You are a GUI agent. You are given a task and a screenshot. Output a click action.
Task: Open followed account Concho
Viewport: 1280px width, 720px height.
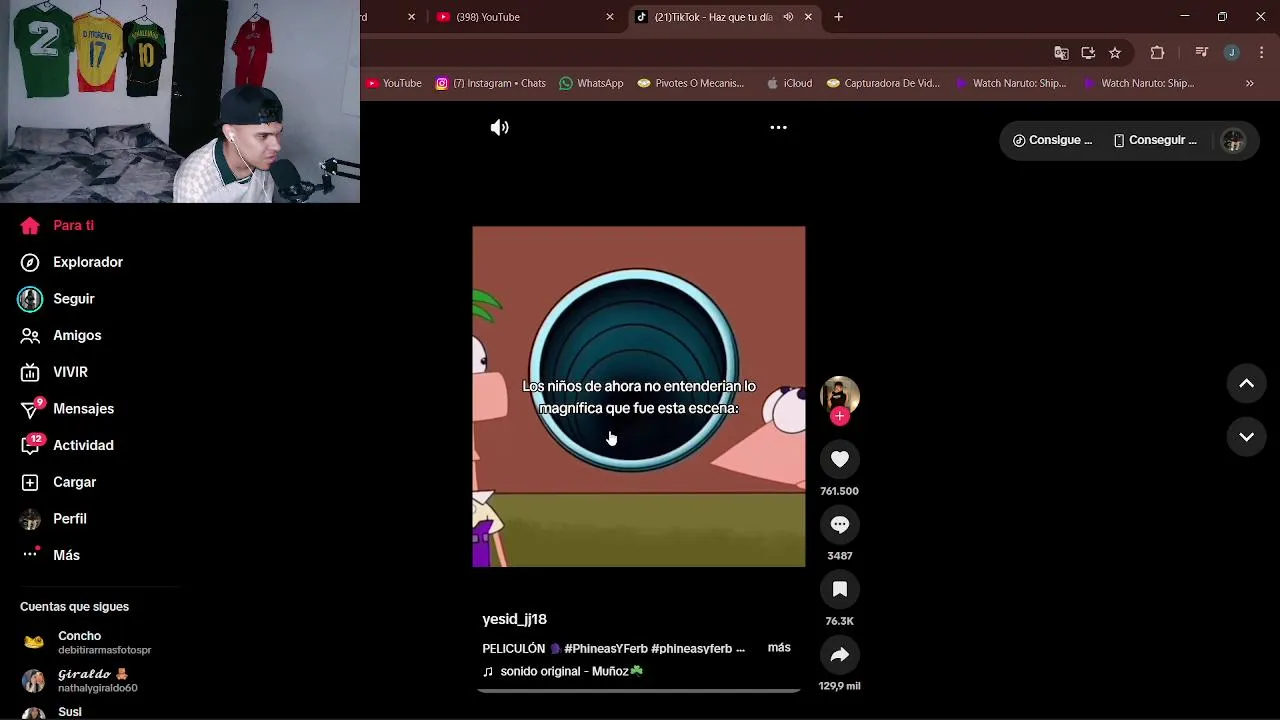pyautogui.click(x=98, y=642)
